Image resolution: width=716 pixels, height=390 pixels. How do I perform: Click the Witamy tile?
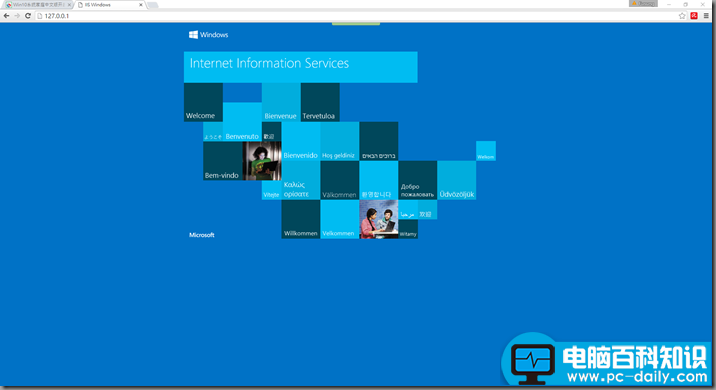[x=408, y=229]
